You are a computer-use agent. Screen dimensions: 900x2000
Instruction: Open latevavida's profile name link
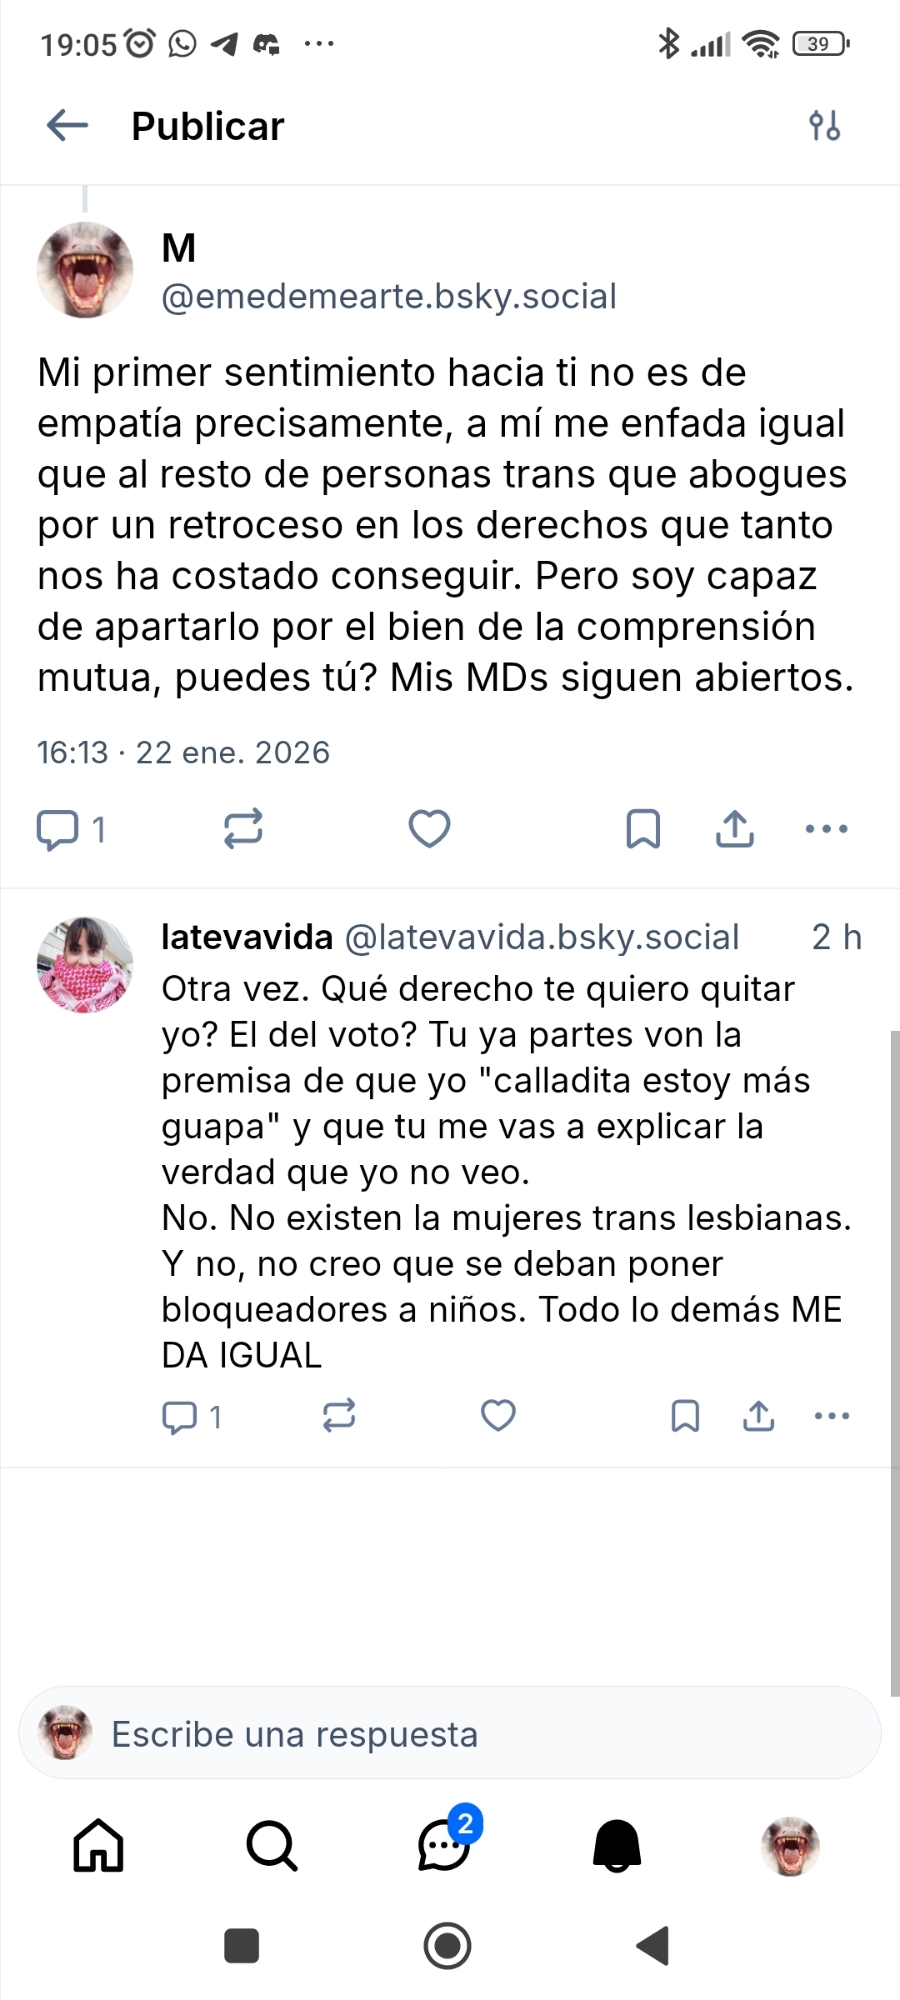[247, 938]
